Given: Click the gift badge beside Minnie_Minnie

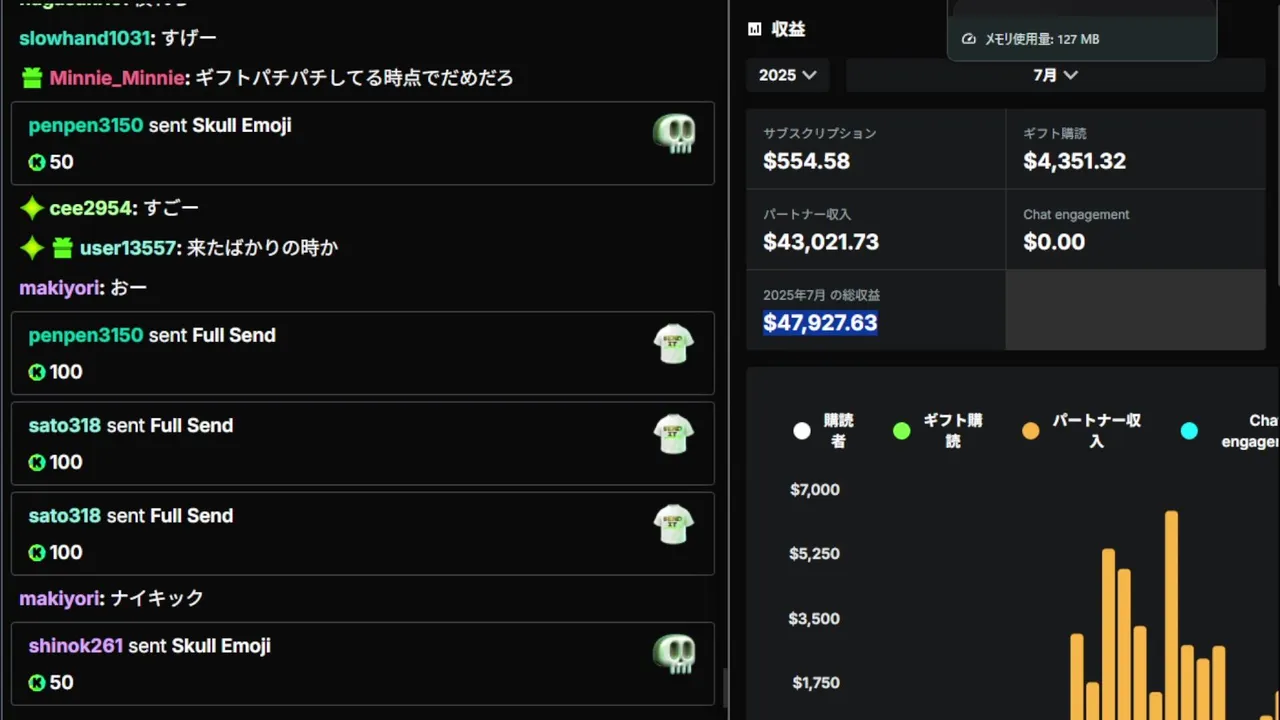Looking at the screenshot, I should click(x=32, y=78).
